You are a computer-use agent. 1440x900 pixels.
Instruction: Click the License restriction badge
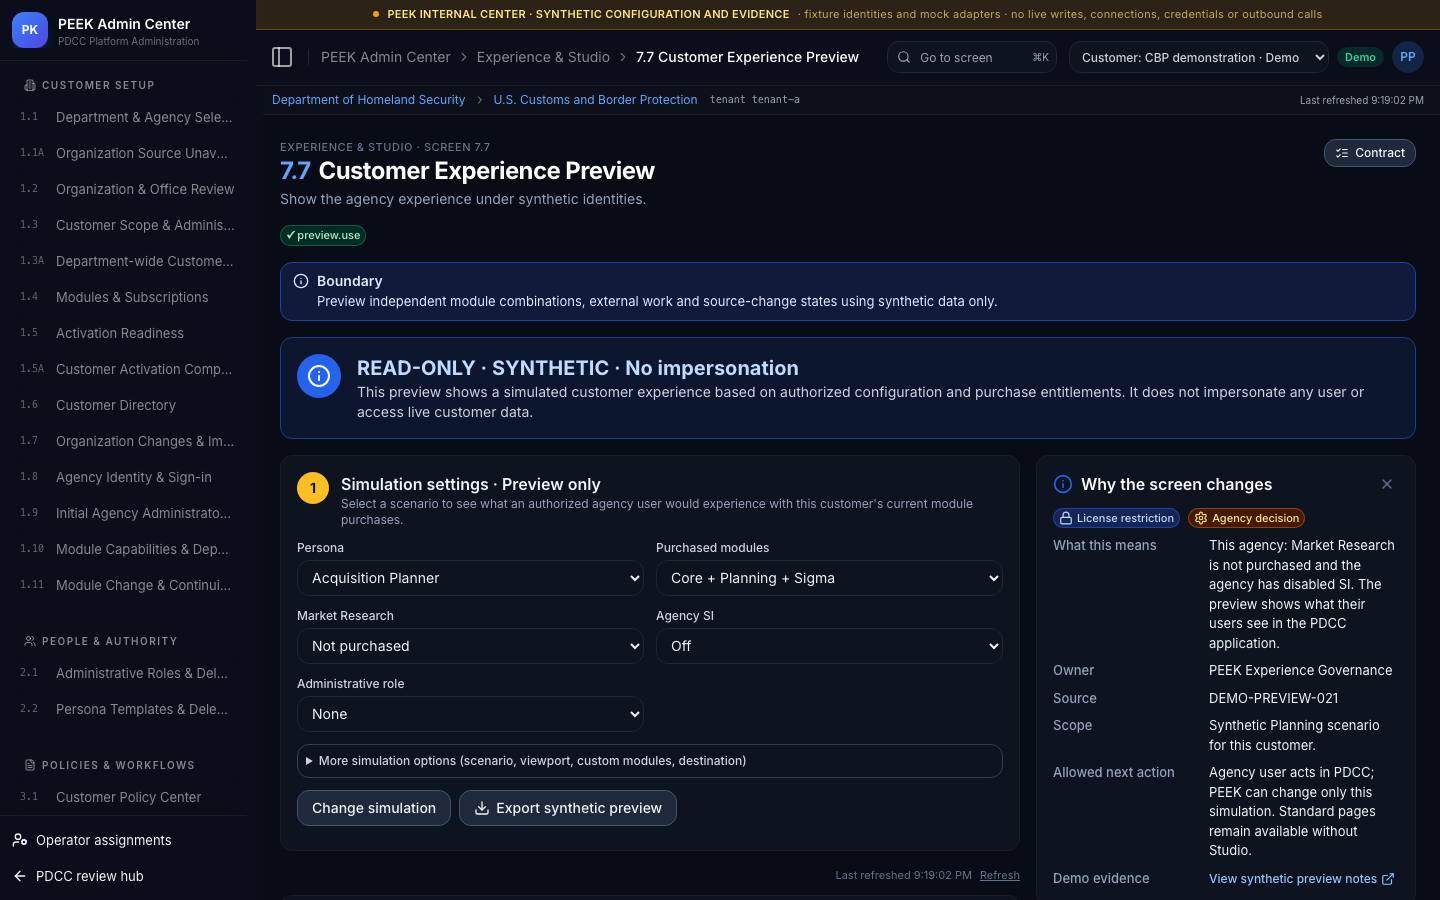(x=1117, y=518)
